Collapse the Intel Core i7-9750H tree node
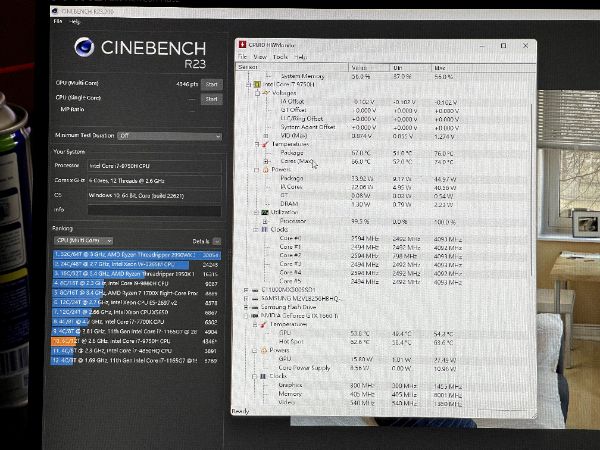This screenshot has width=600, height=450. tap(248, 84)
